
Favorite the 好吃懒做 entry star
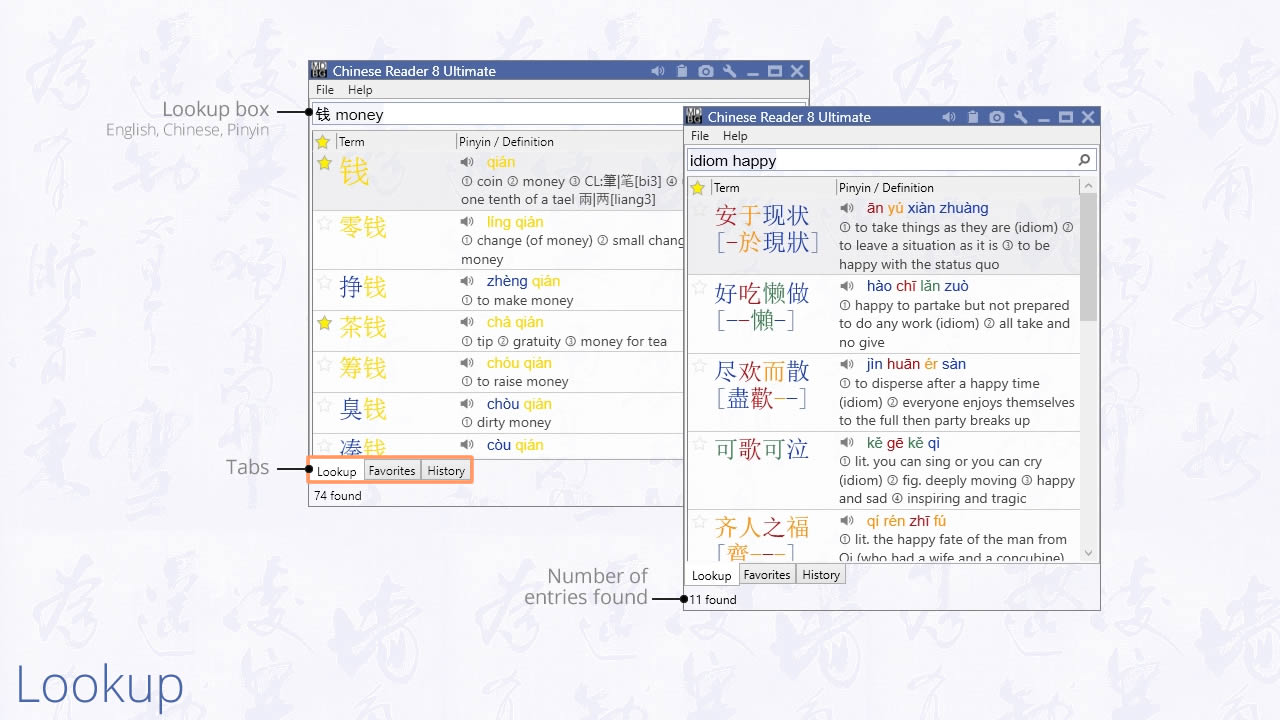tap(699, 287)
